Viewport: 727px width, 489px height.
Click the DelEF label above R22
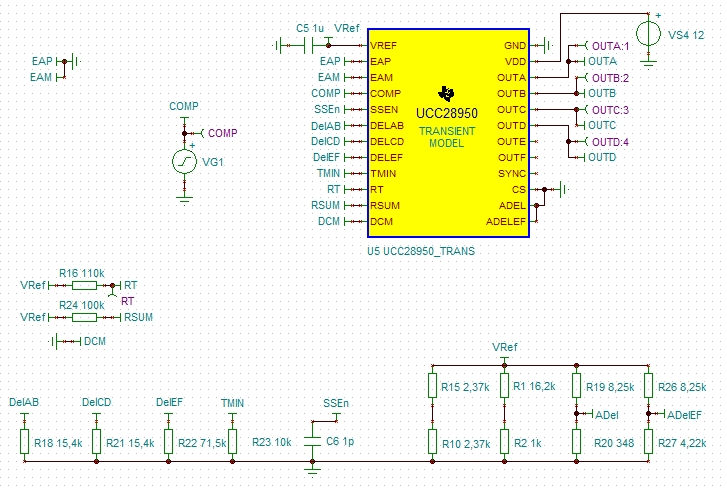click(169, 403)
